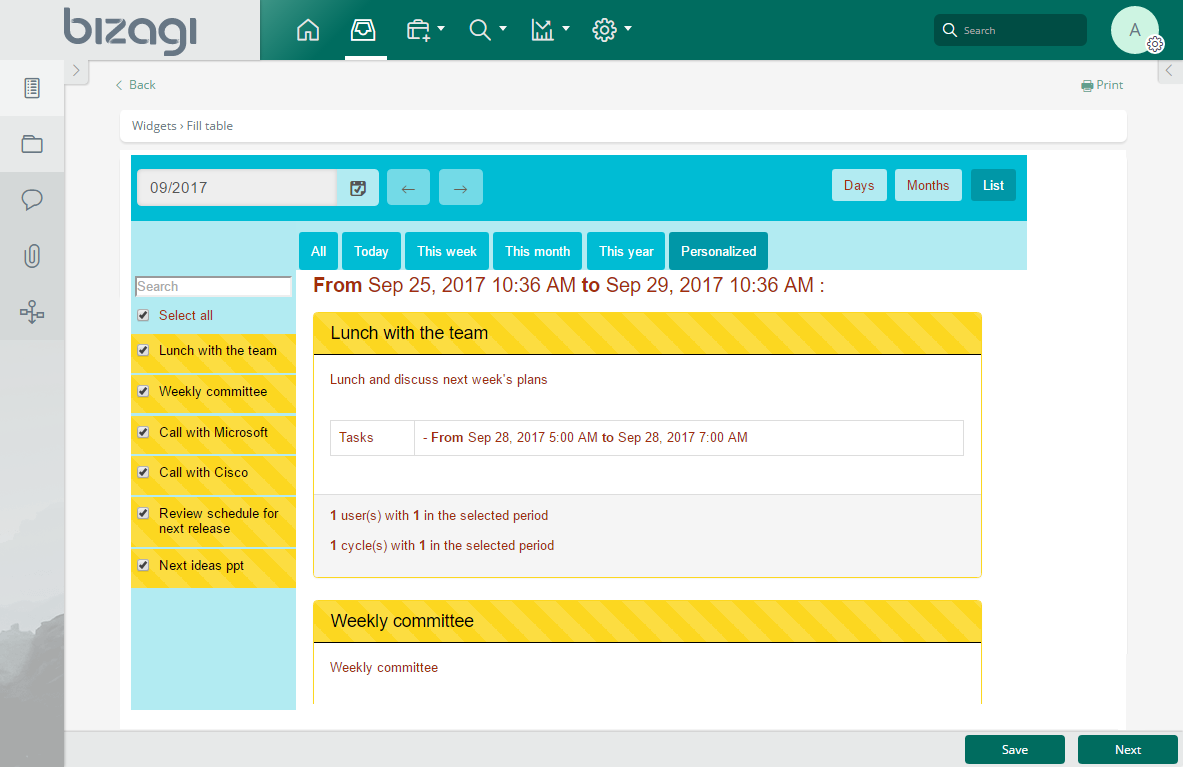Uncheck the Select all checkbox
Viewport: 1183px width, 767px height.
(x=143, y=316)
